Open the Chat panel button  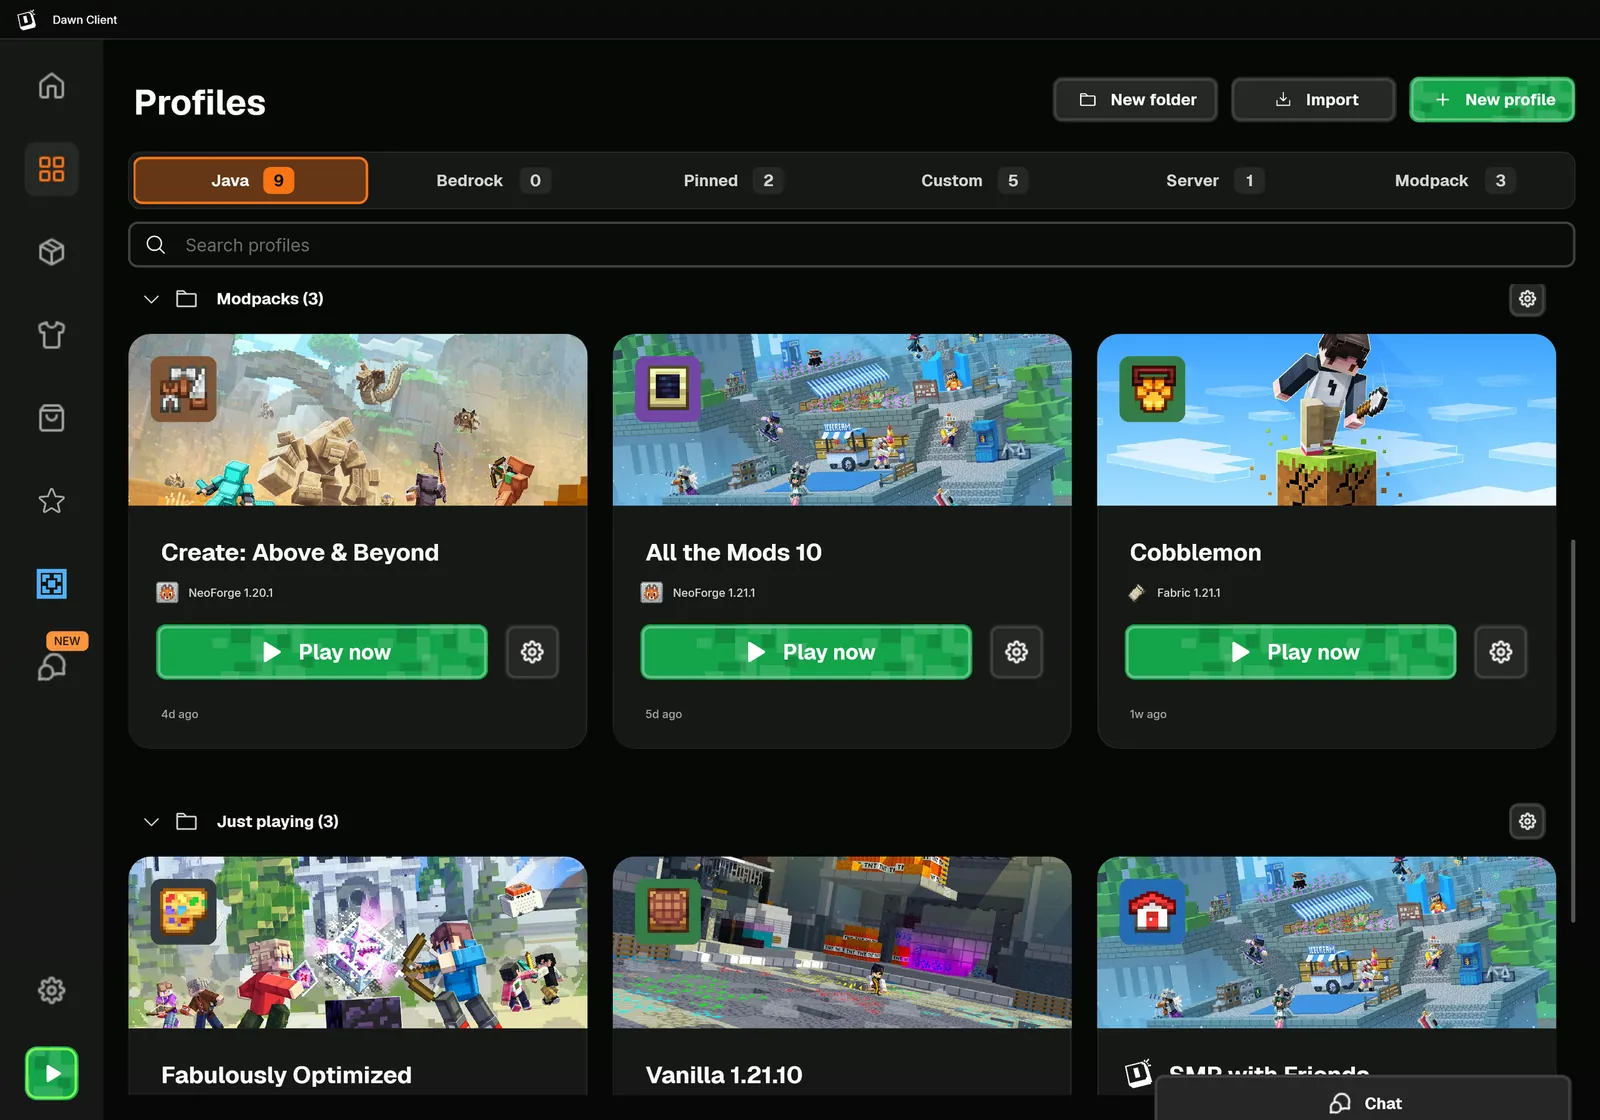click(x=1363, y=1101)
